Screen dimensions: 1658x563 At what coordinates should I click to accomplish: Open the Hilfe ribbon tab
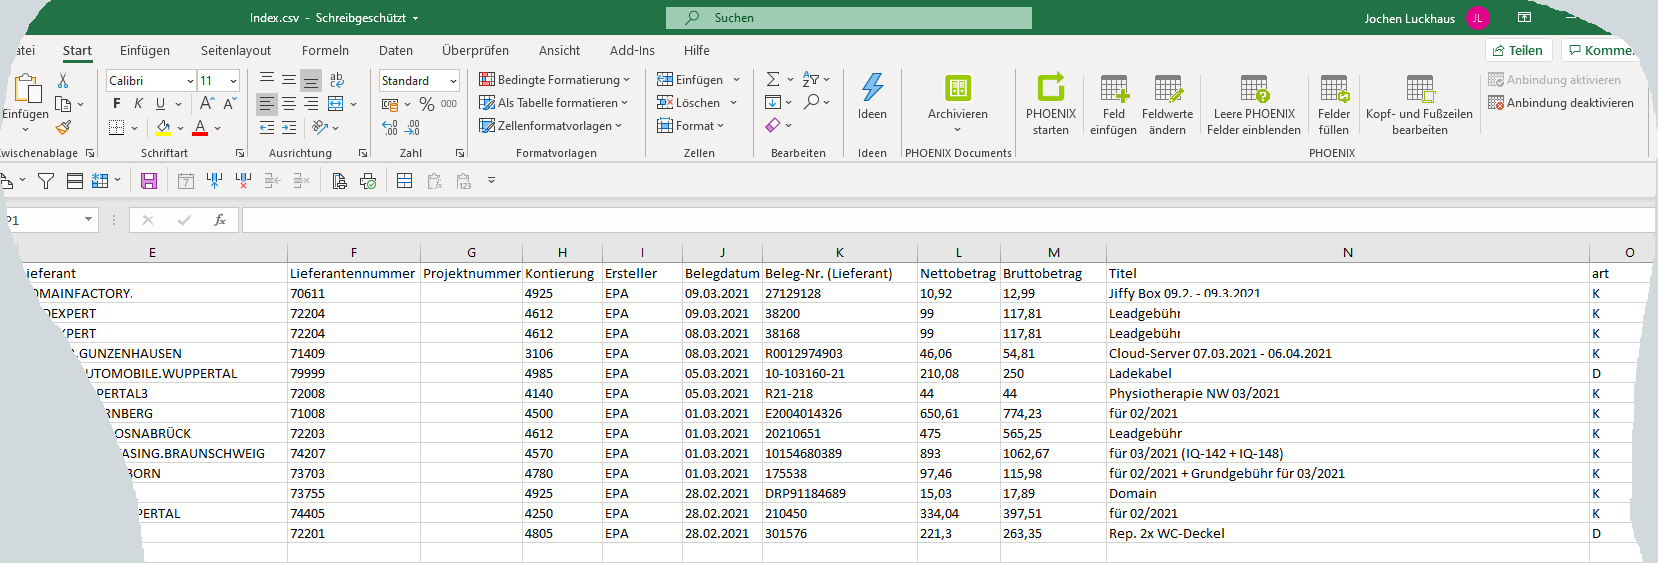697,51
